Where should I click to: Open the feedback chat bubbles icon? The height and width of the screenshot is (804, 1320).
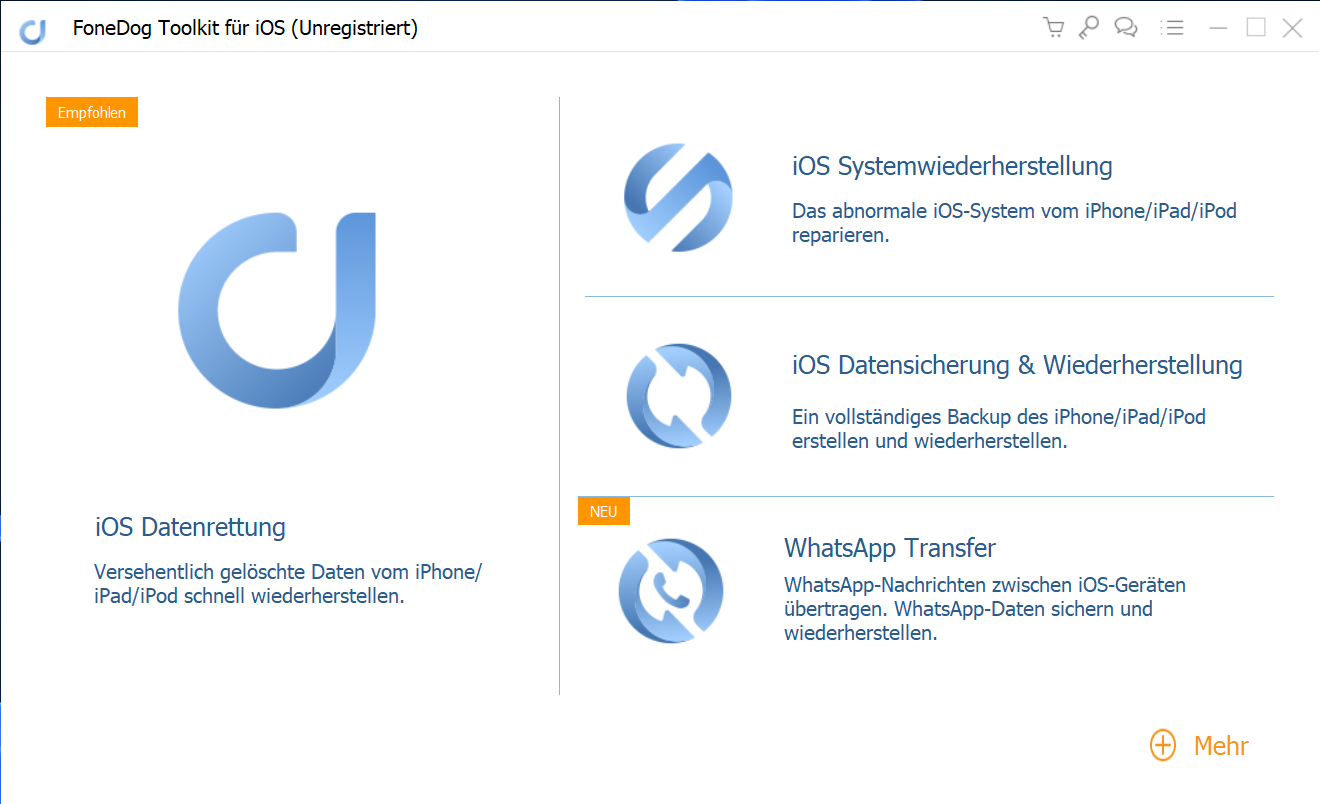pos(1126,28)
